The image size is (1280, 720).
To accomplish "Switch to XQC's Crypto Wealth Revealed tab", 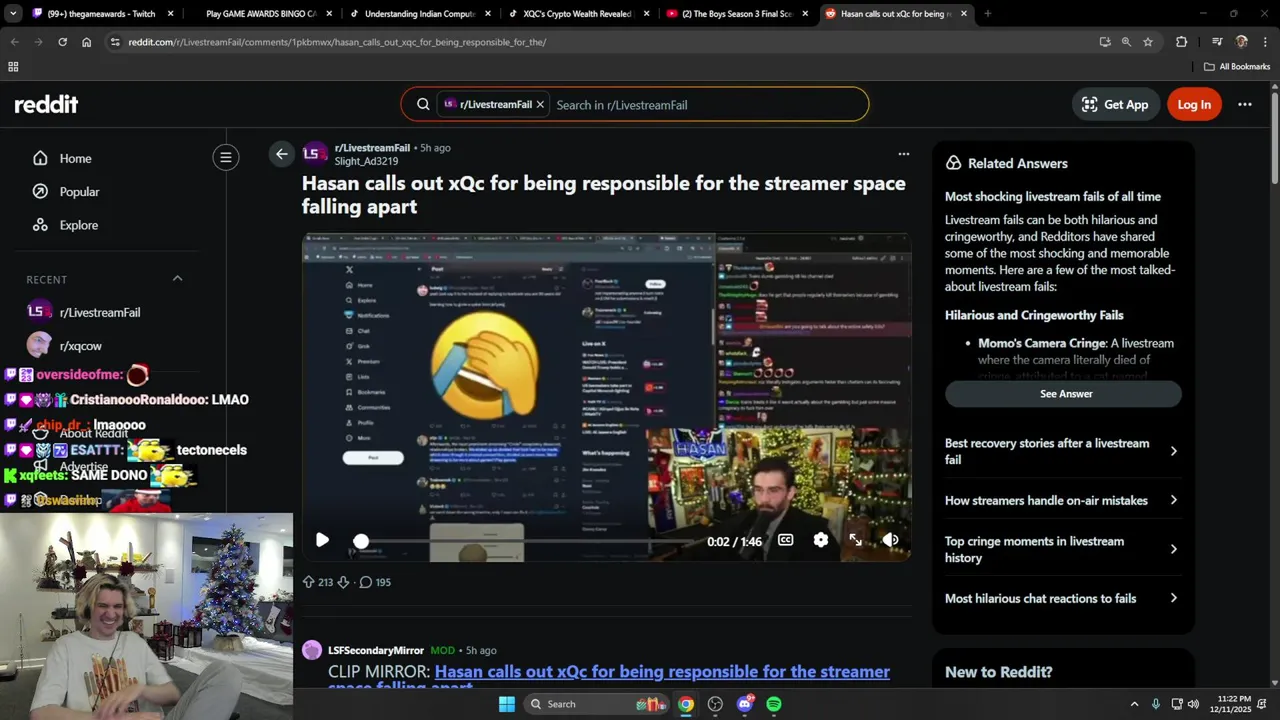I will (x=578, y=14).
